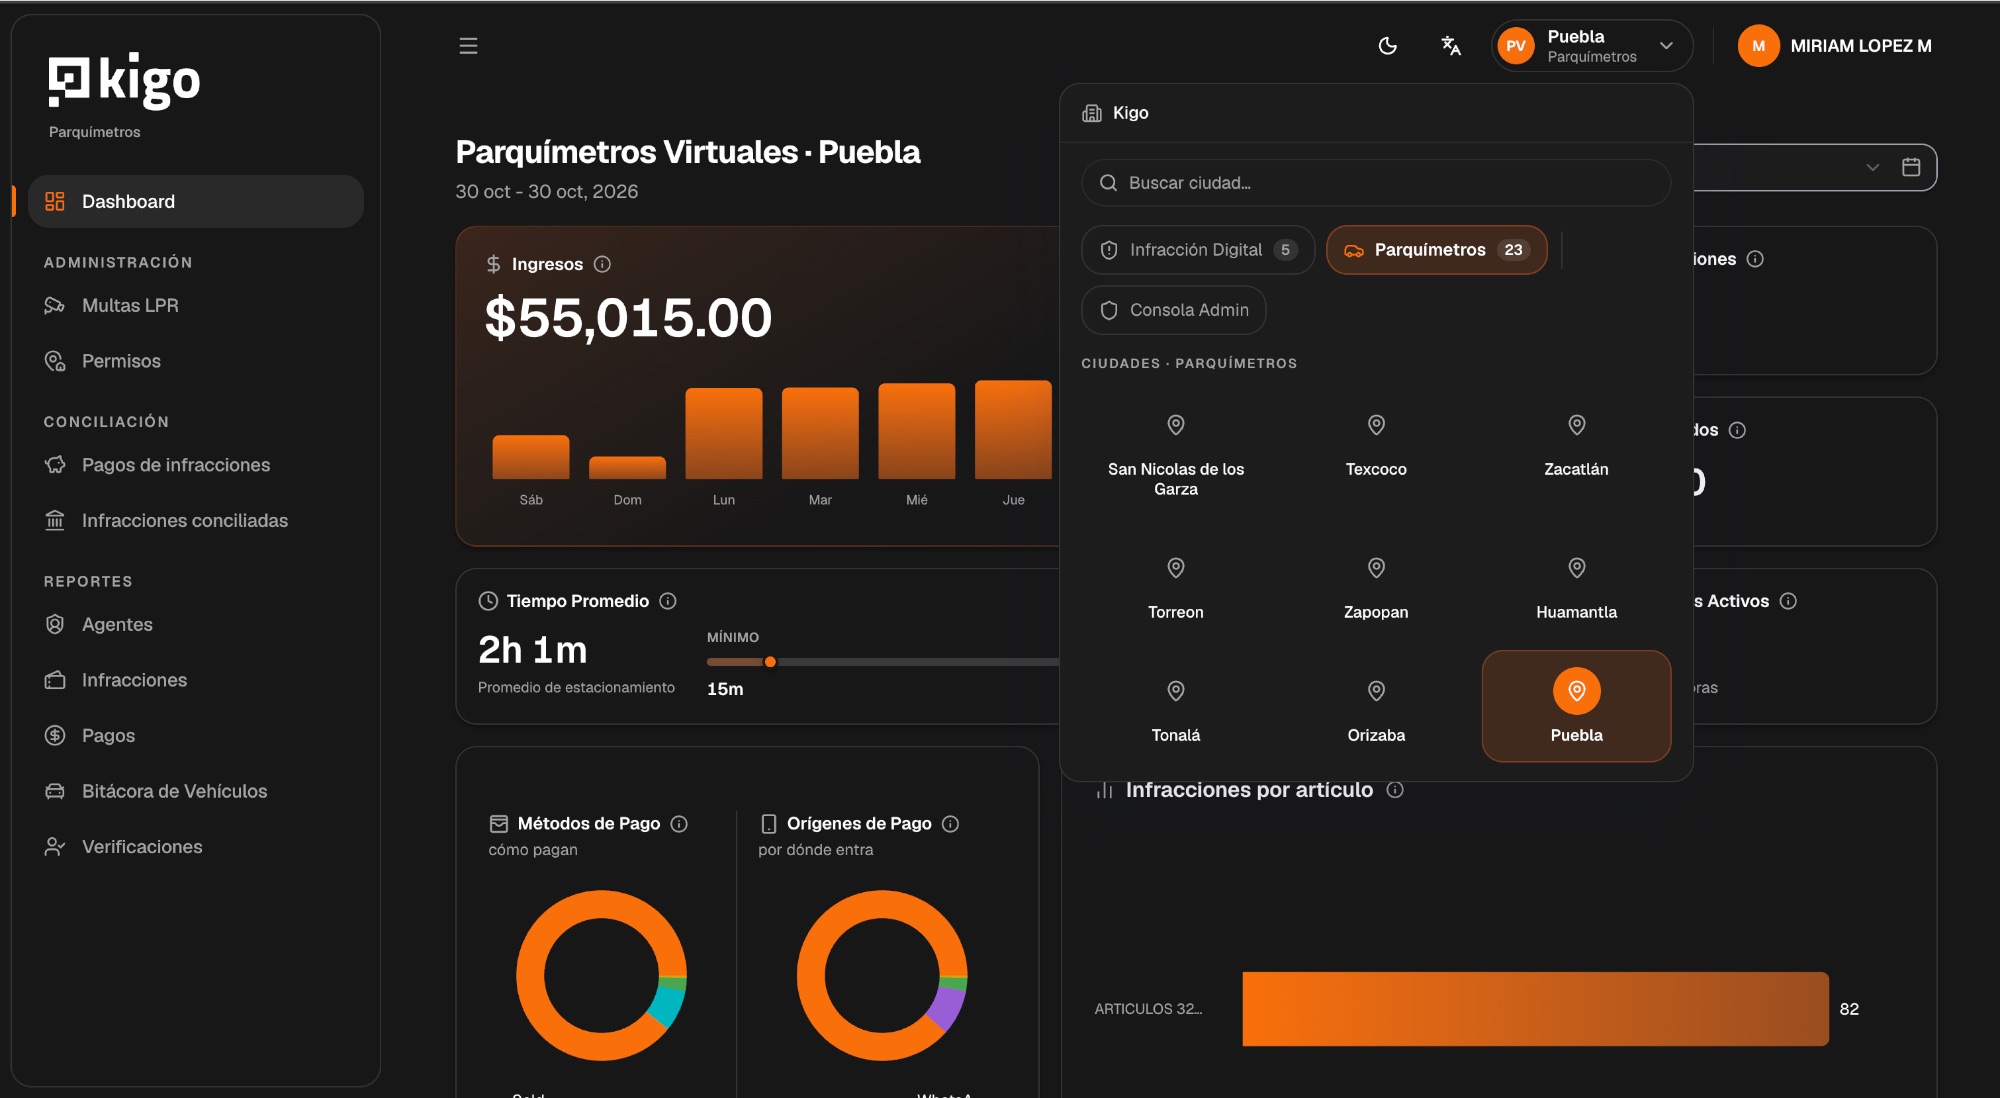Open the language translation icon
Image resolution: width=2000 pixels, height=1098 pixels.
point(1451,46)
